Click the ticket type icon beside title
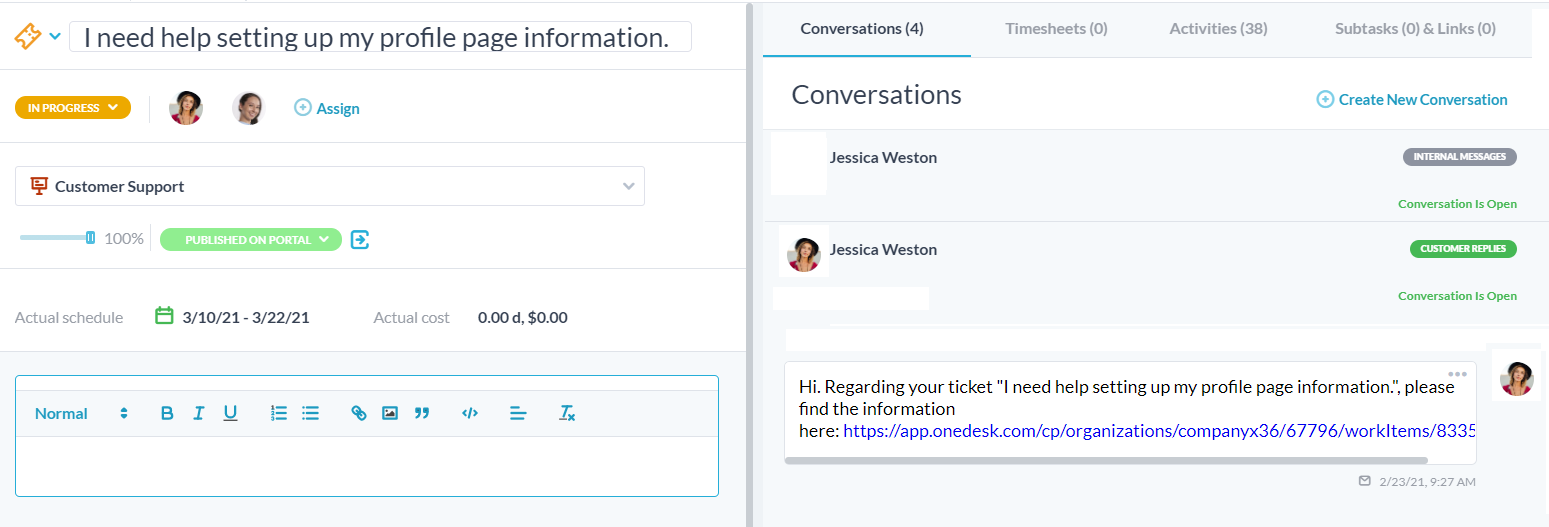The image size is (1549, 527). click(27, 37)
